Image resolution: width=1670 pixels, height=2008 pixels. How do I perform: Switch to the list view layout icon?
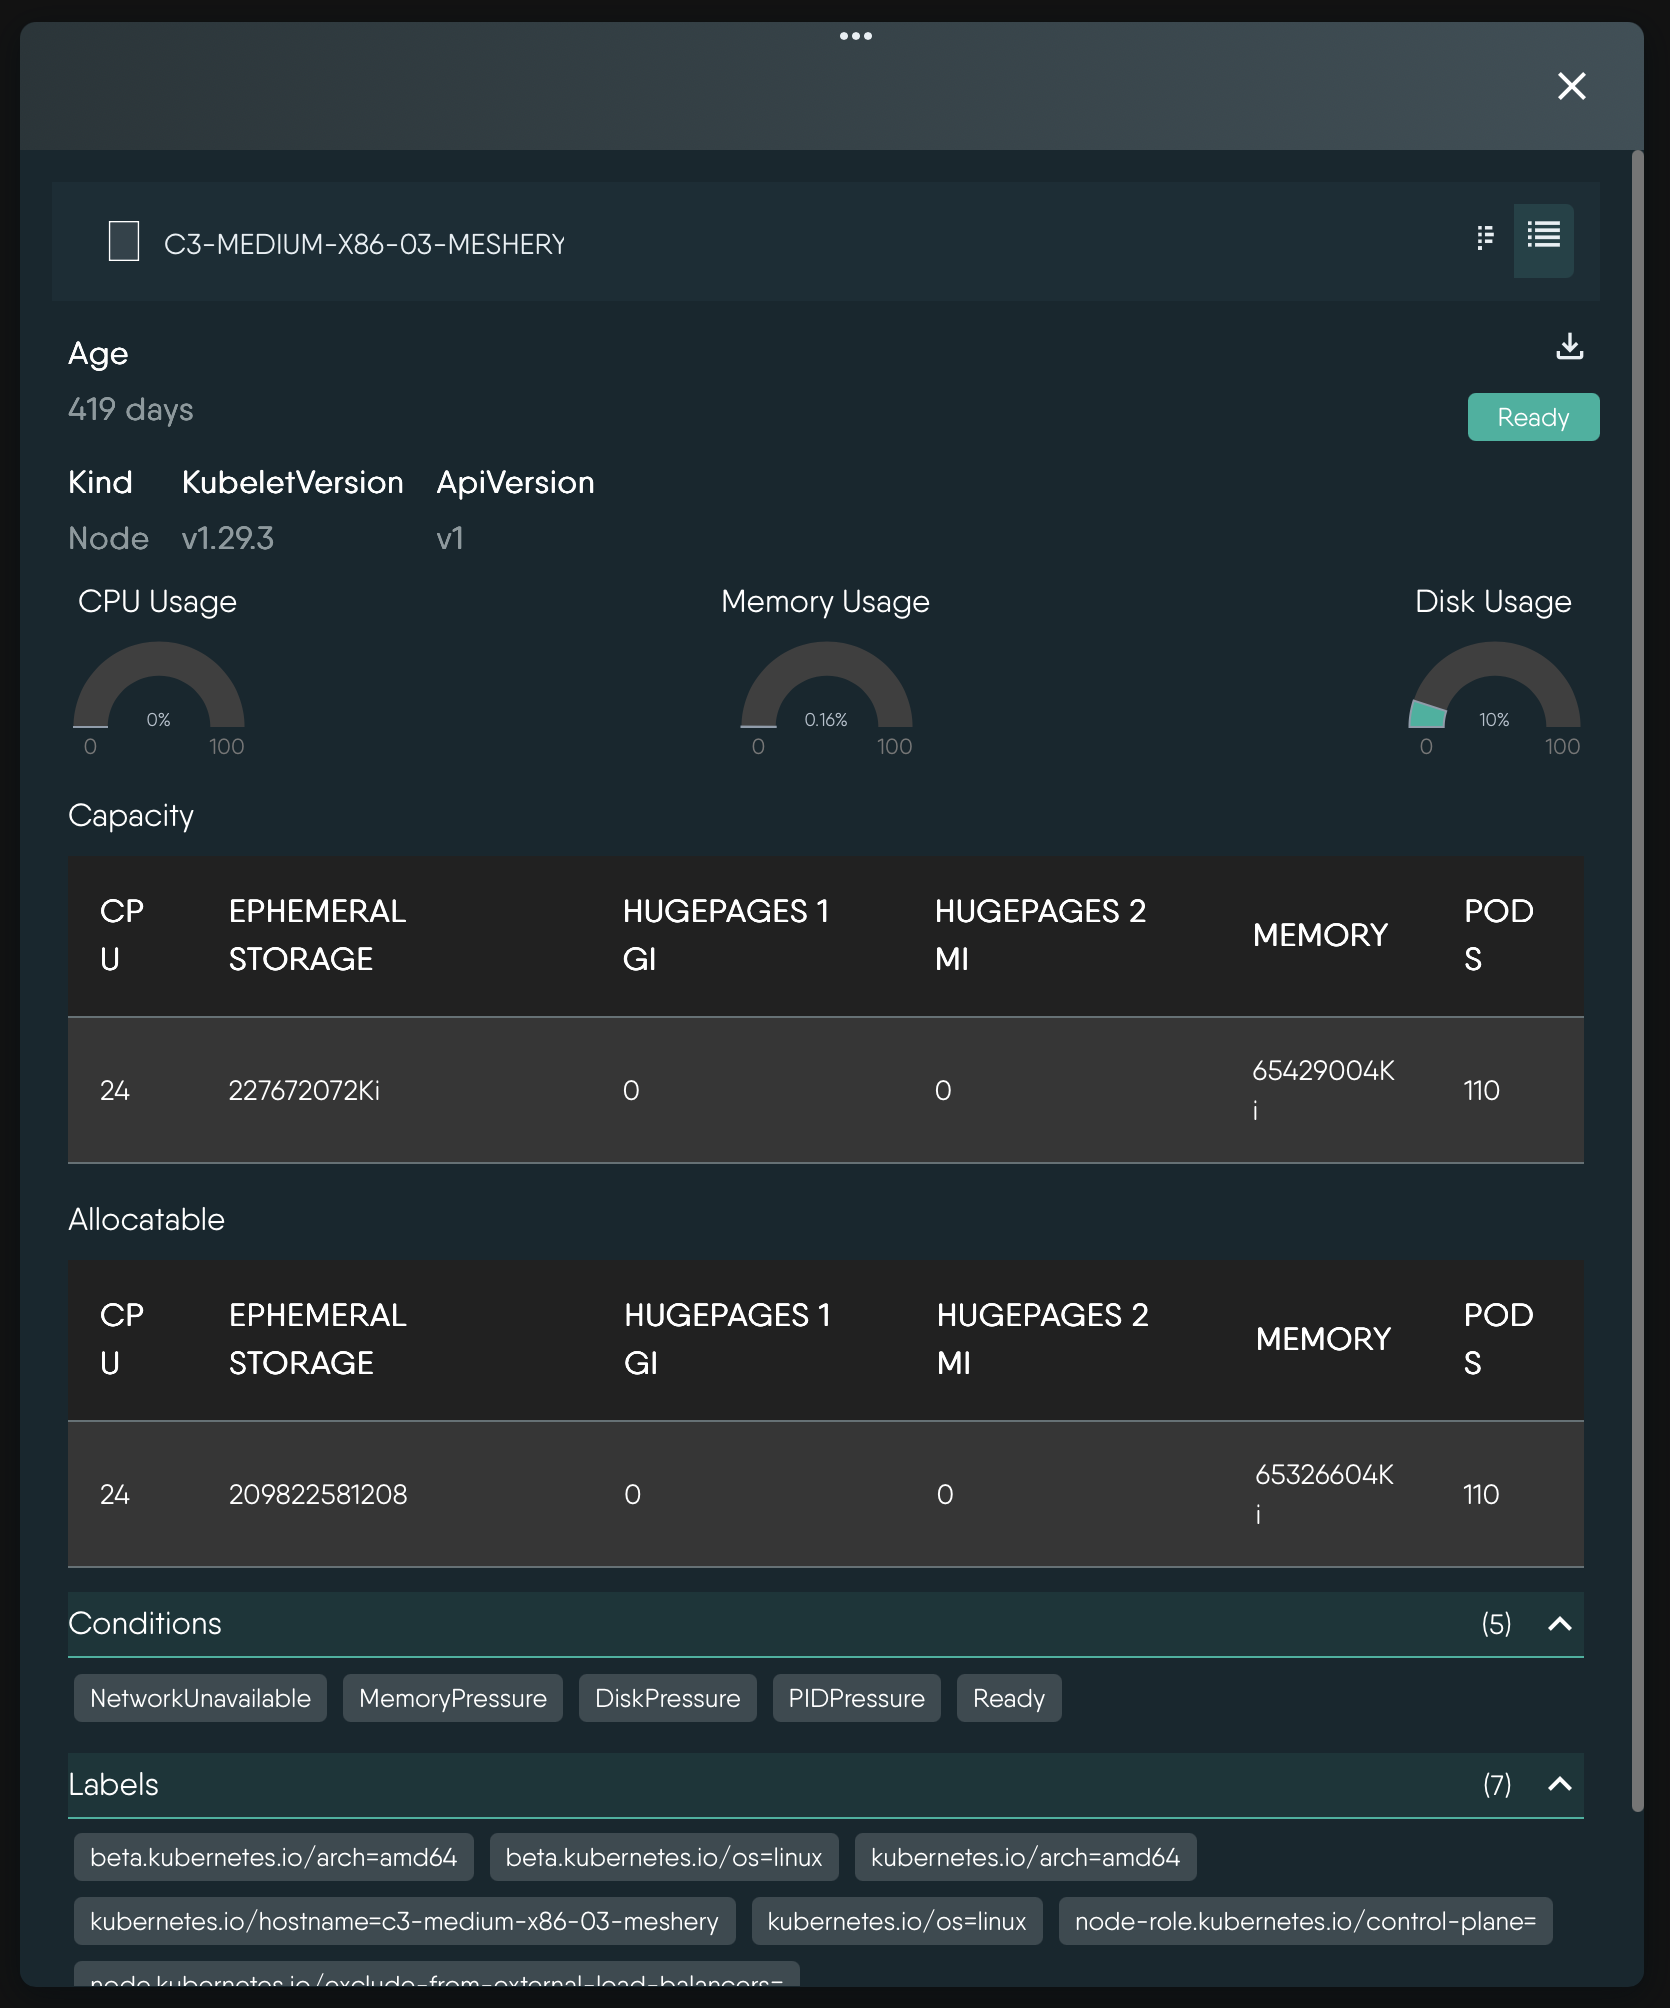1543,237
